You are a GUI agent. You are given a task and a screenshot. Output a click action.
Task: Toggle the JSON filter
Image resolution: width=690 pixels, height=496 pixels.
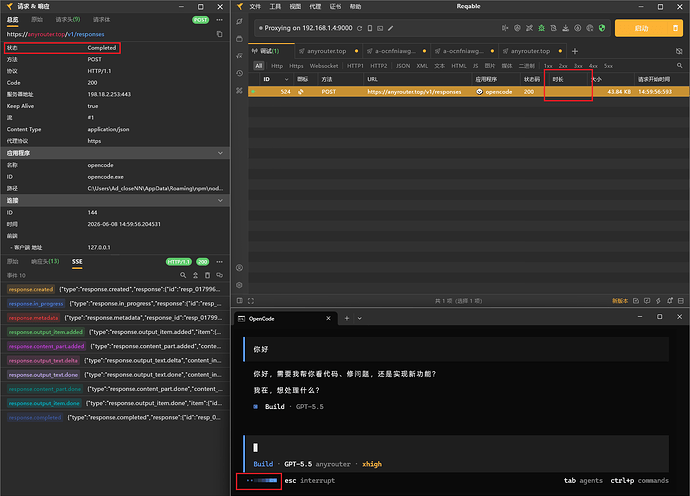[x=403, y=66]
